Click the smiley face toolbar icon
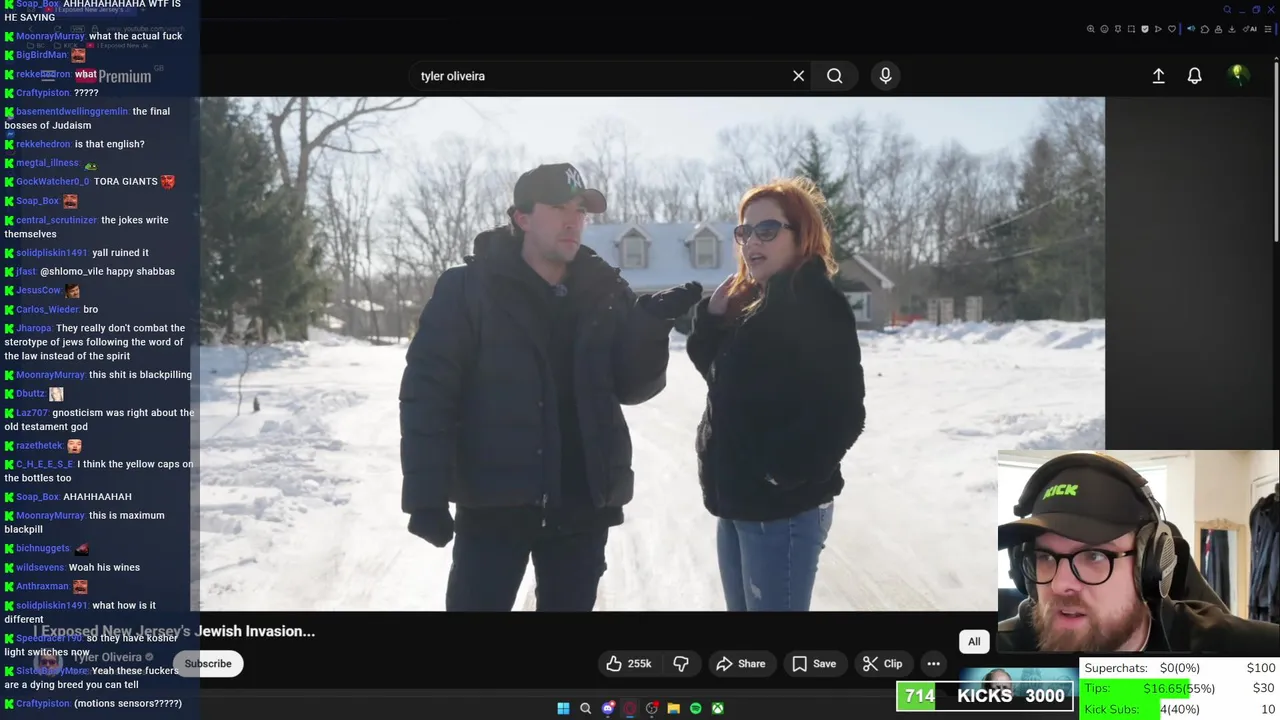 (1104, 29)
